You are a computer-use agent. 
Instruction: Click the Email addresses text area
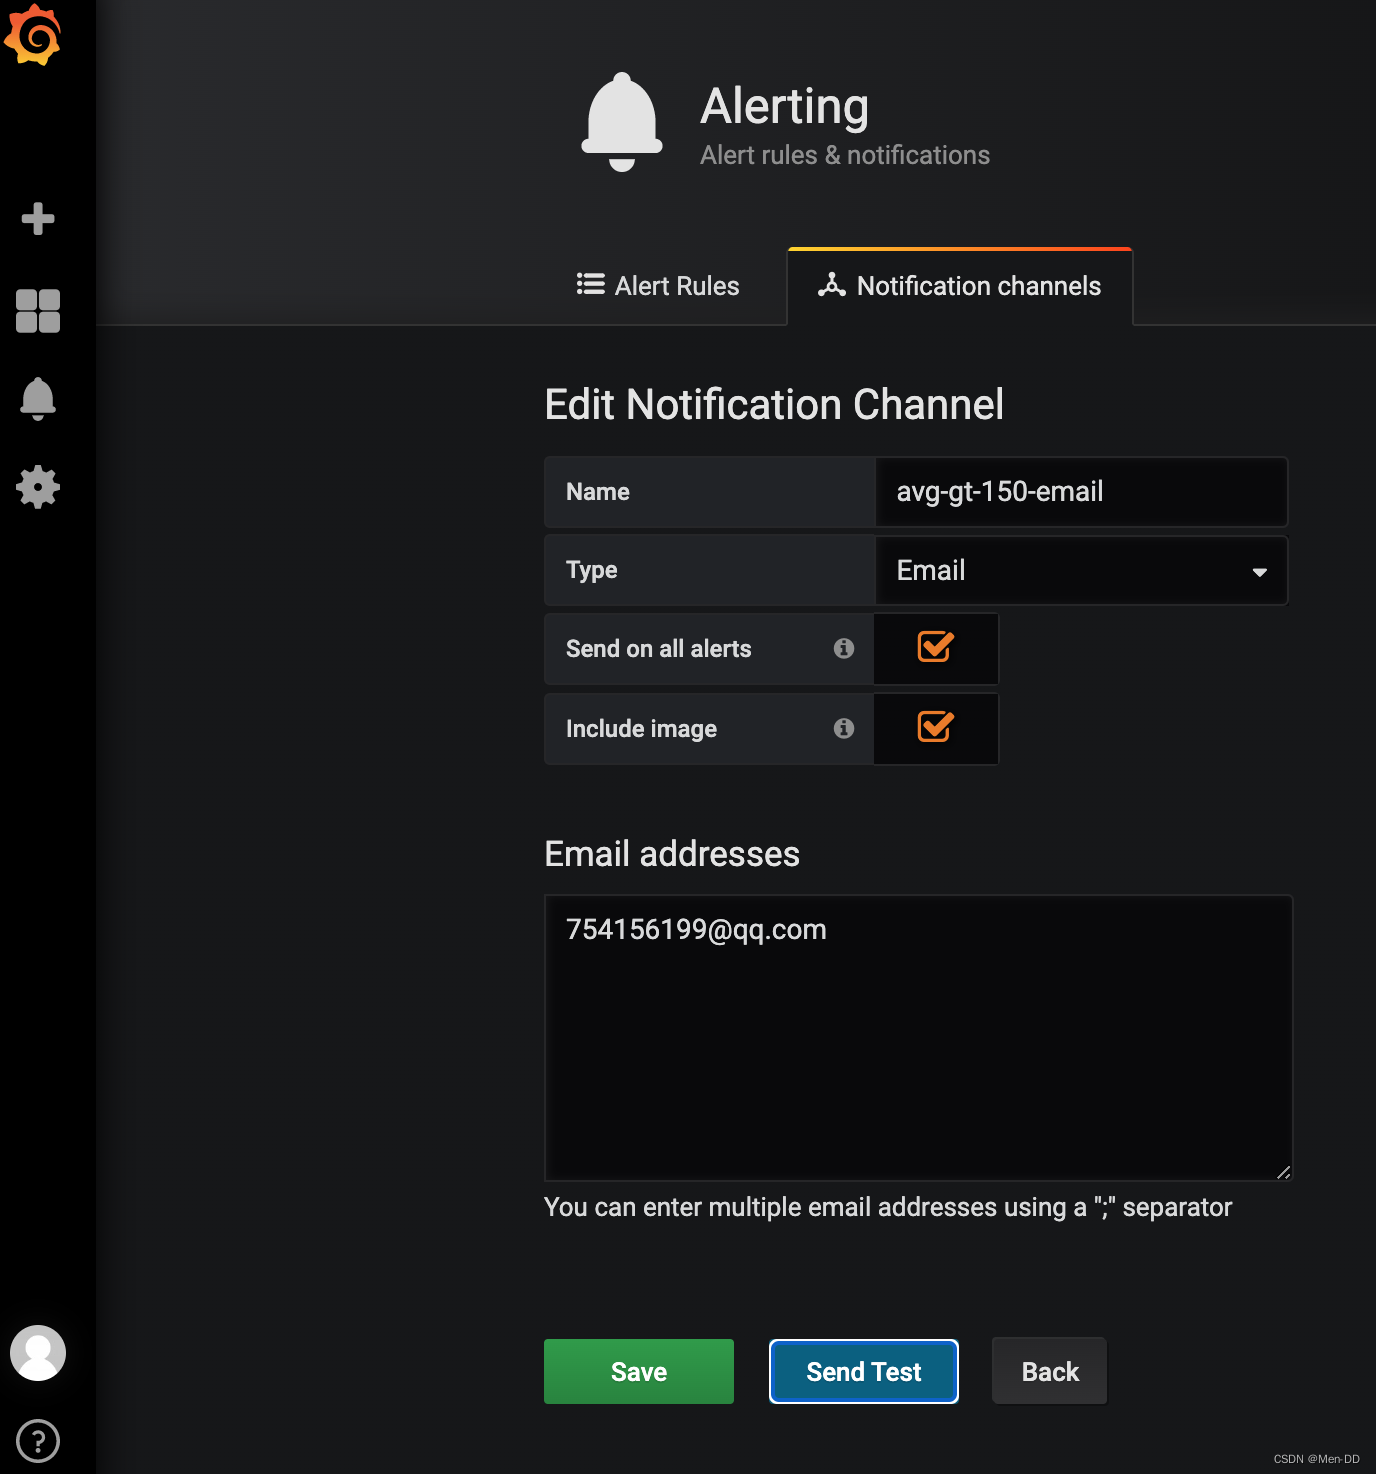click(918, 1038)
